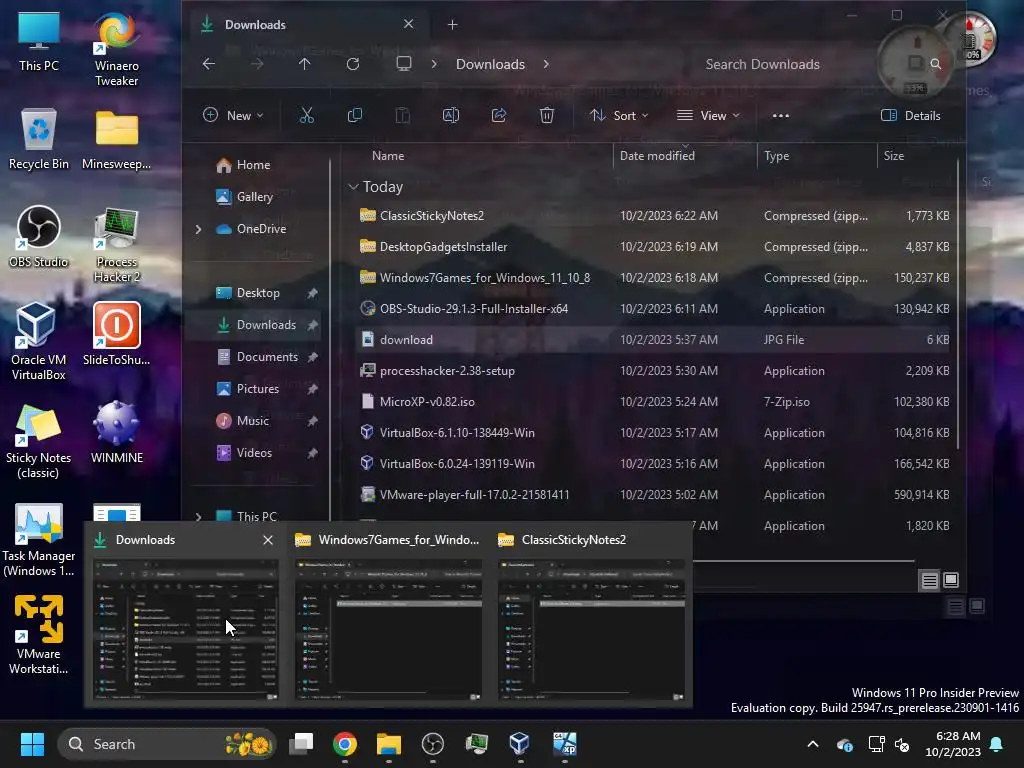This screenshot has height=768, width=1024.
Task: Open the Sort dropdown
Action: (x=618, y=116)
